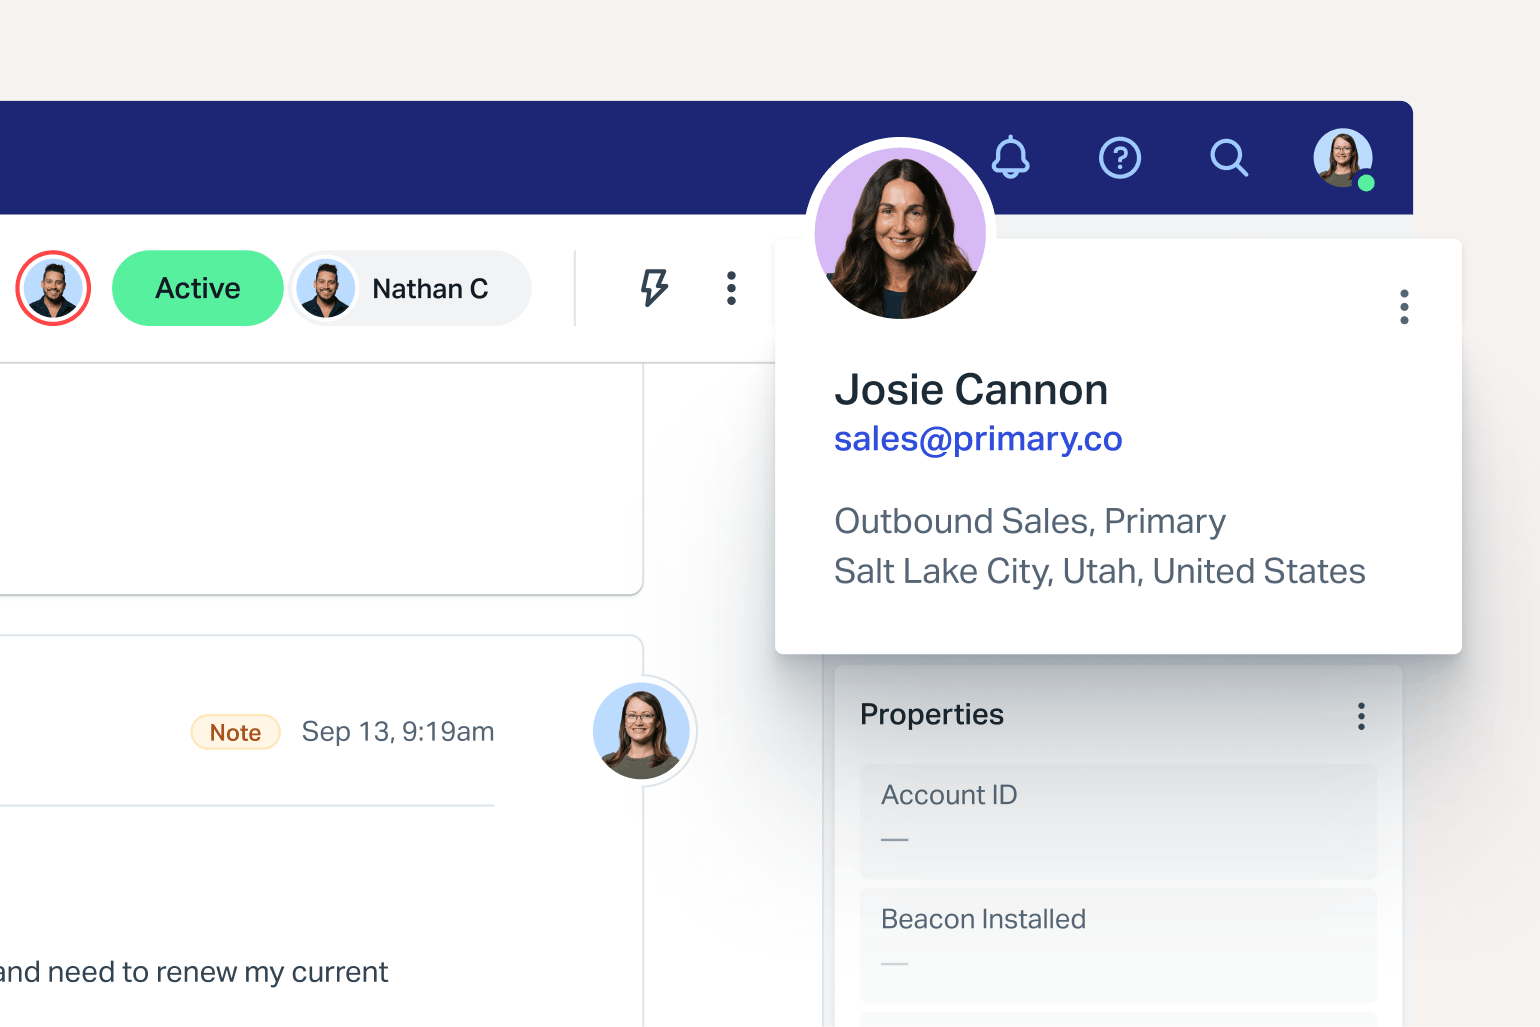
Task: Open the conversation toolbar three-dot menu
Action: (x=731, y=288)
